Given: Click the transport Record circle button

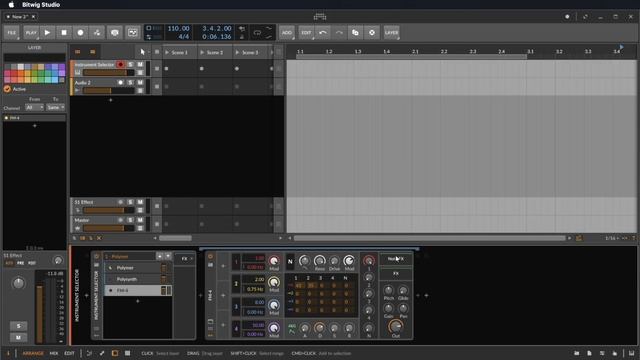Looking at the screenshot, I should pyautogui.click(x=80, y=33).
